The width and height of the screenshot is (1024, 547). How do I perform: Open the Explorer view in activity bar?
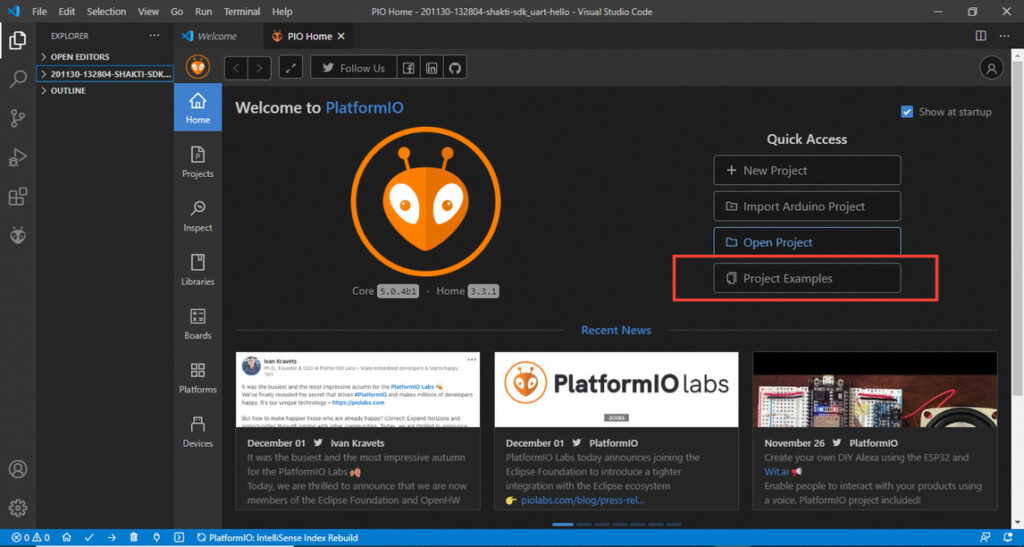(x=18, y=40)
